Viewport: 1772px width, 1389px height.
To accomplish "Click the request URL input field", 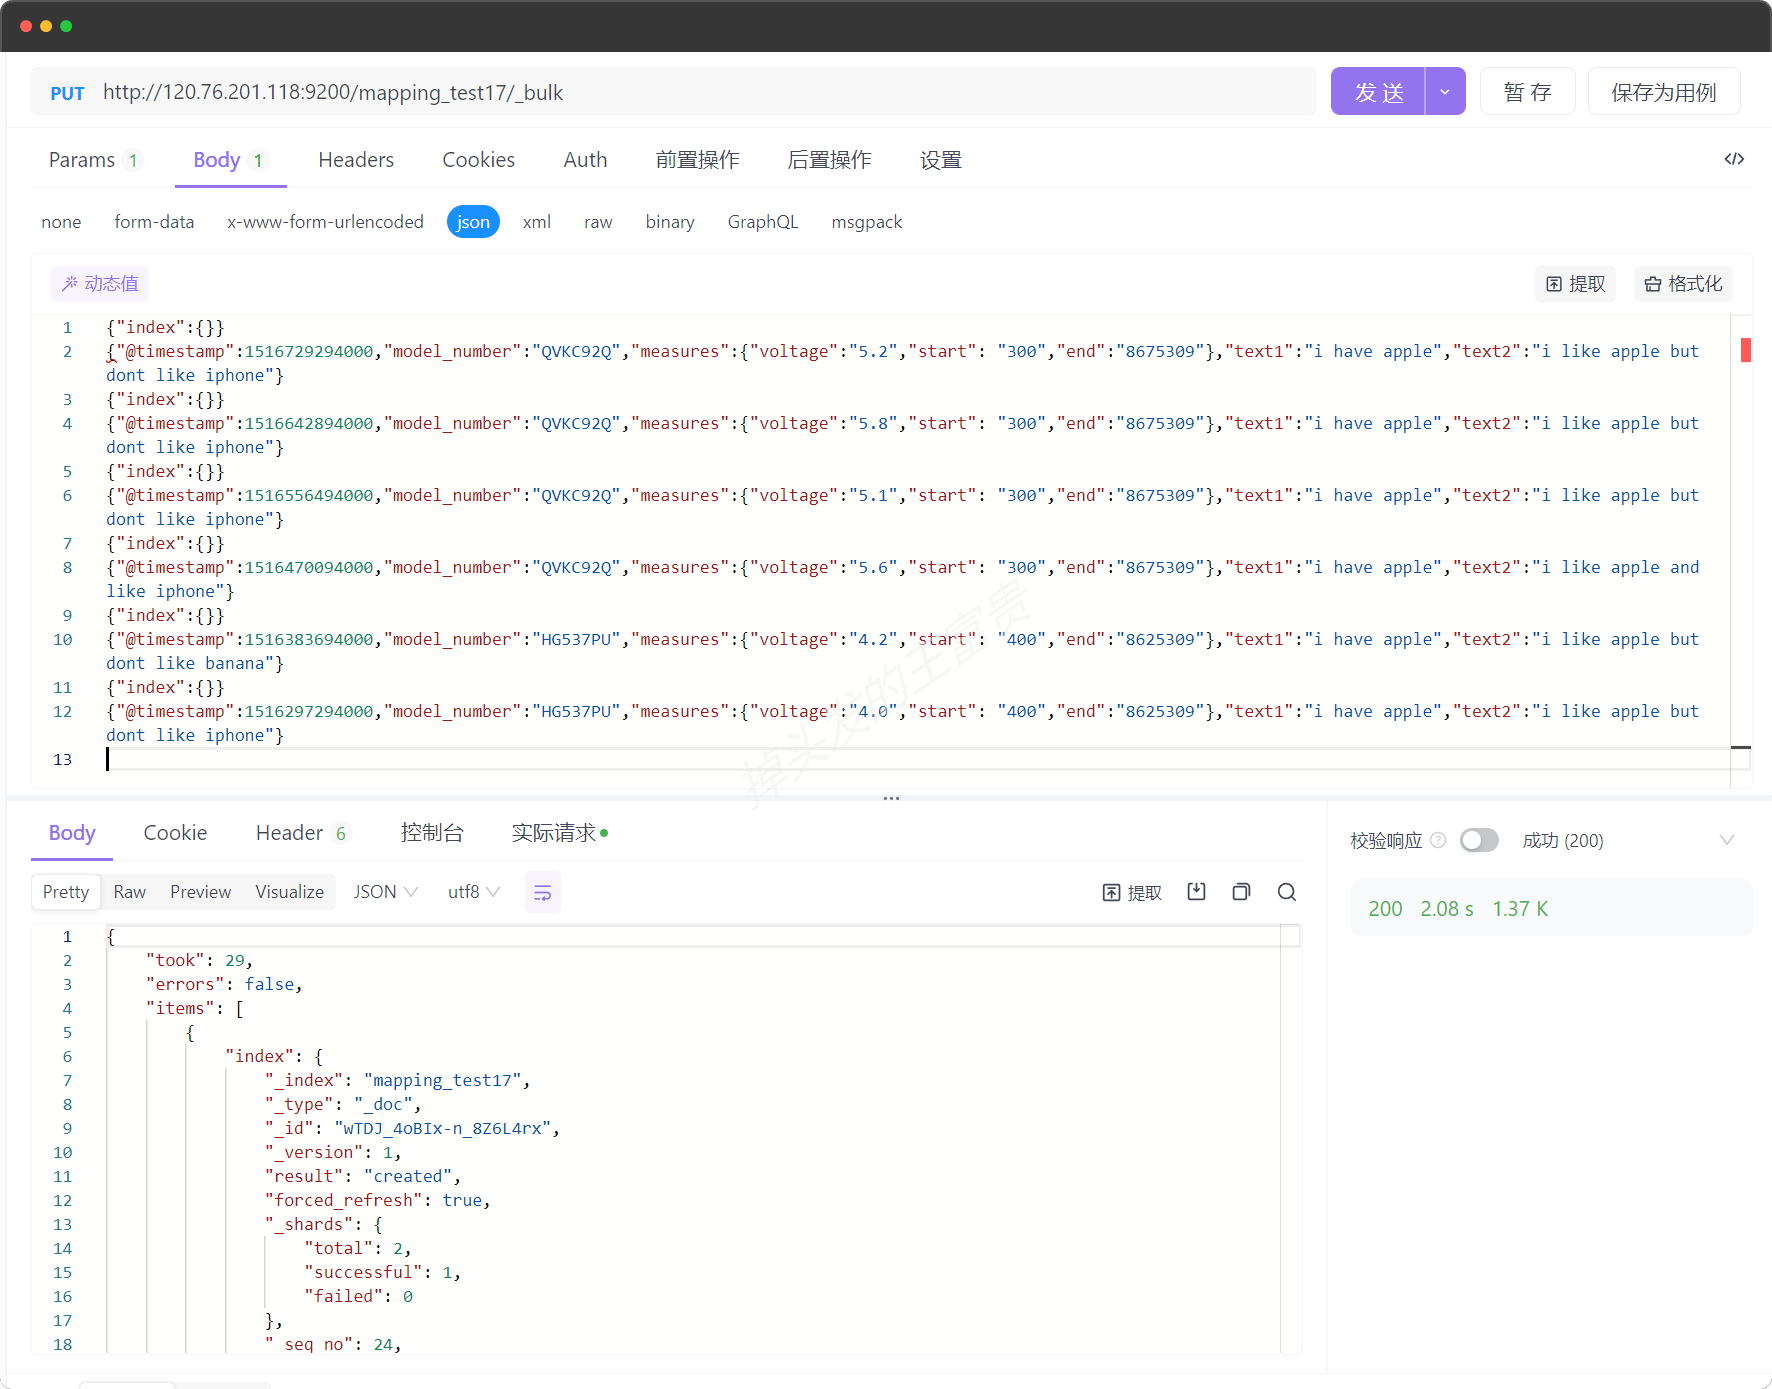I will pos(705,92).
